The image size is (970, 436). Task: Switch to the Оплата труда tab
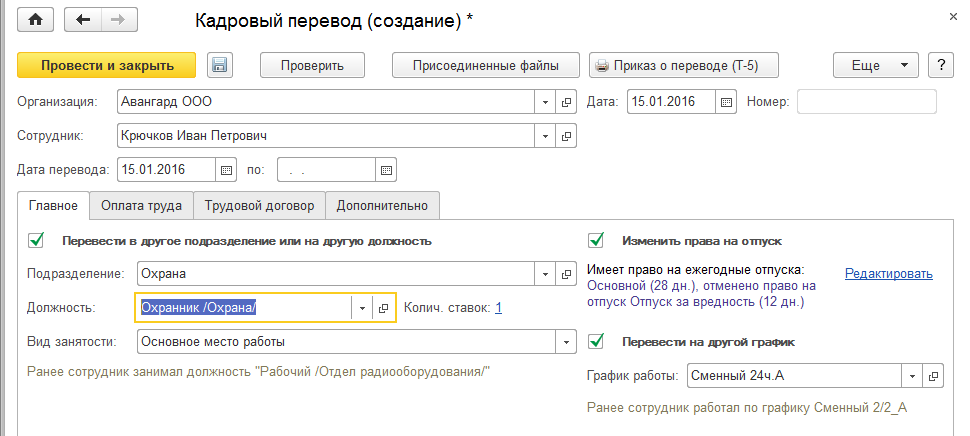point(140,206)
